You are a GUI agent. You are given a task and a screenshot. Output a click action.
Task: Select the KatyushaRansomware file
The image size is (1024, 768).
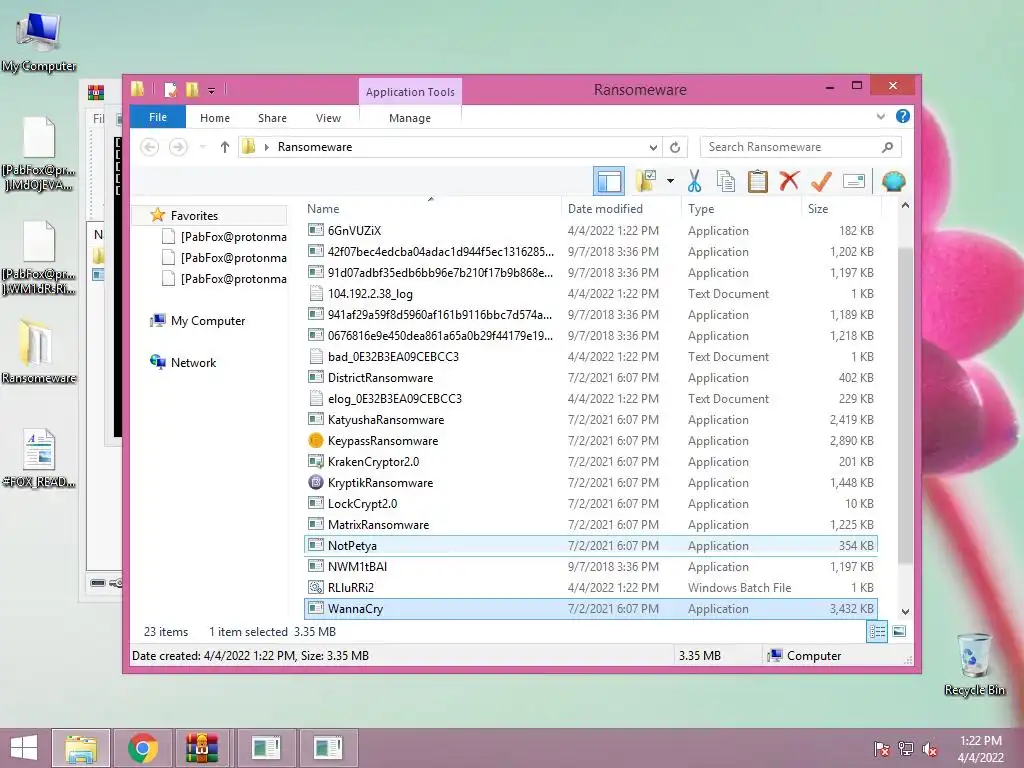coord(590,420)
